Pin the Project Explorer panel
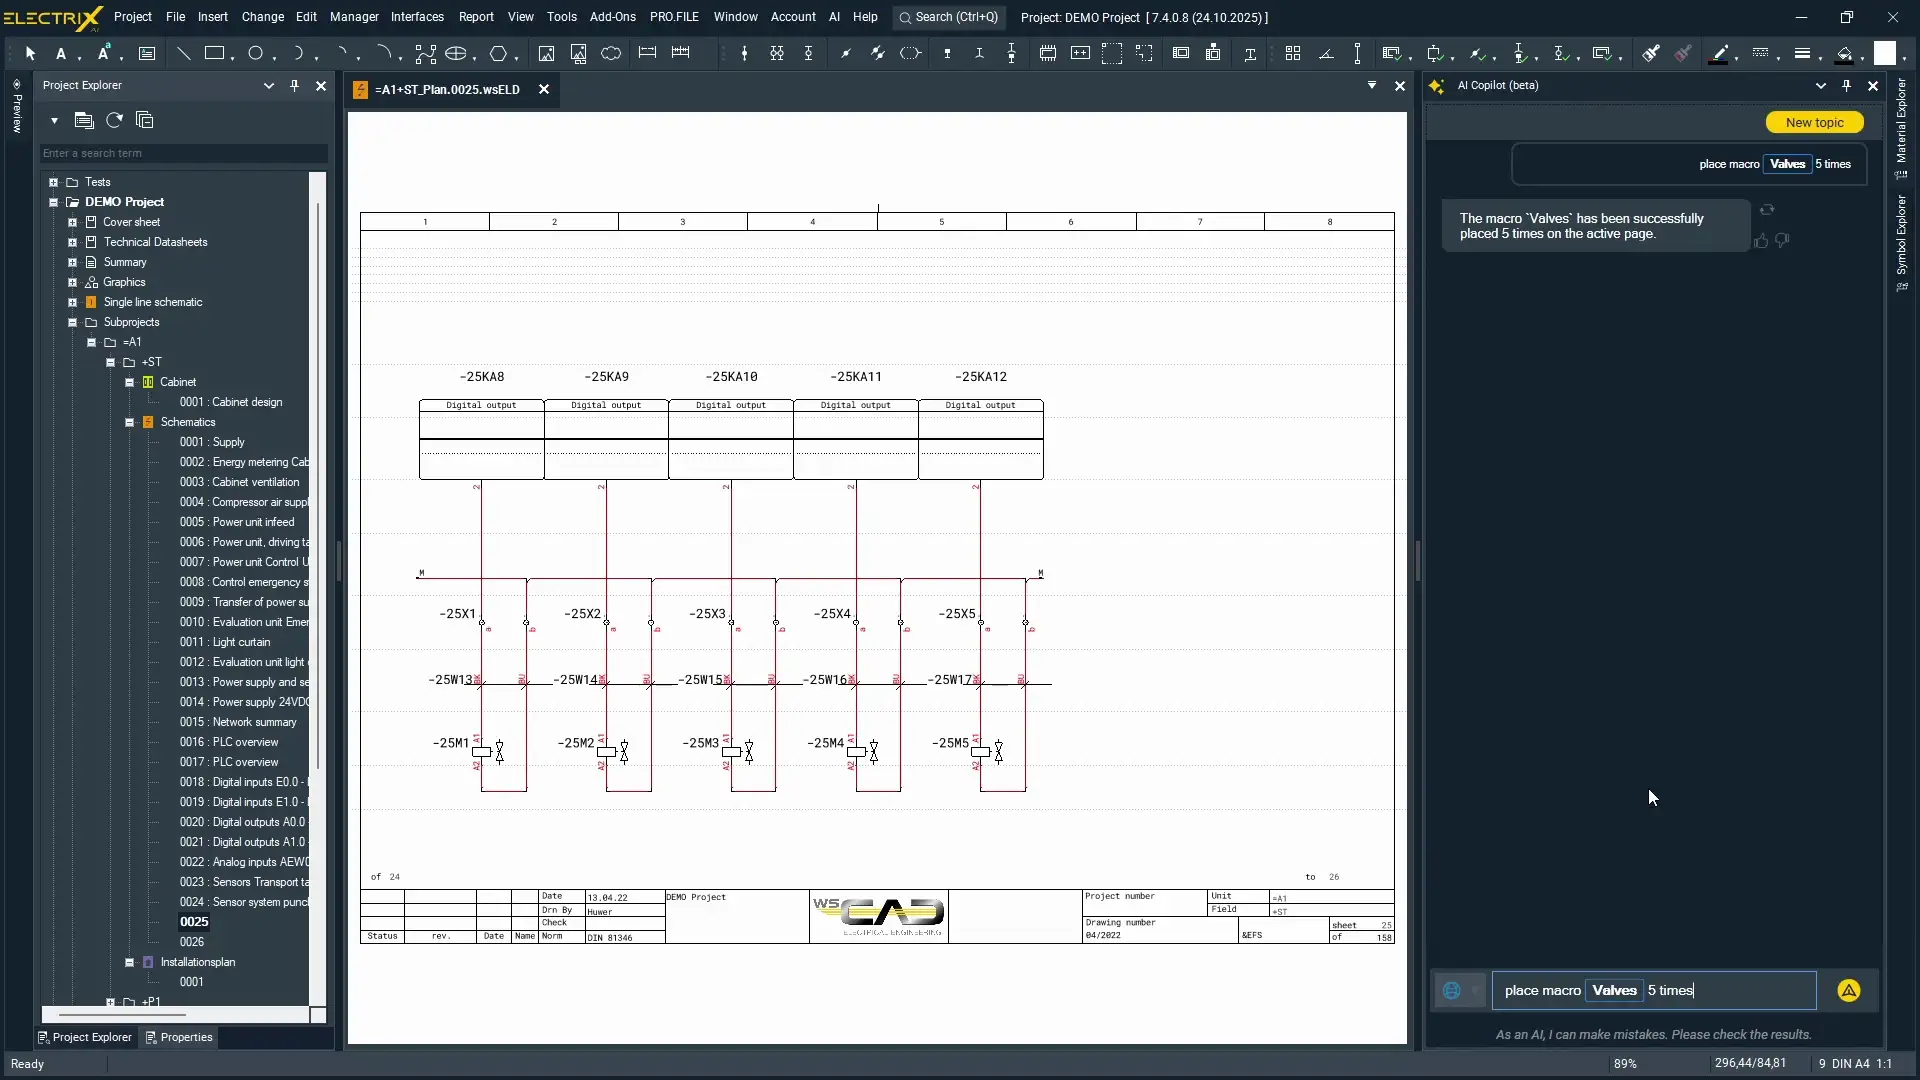The height and width of the screenshot is (1080, 1920). (x=294, y=86)
